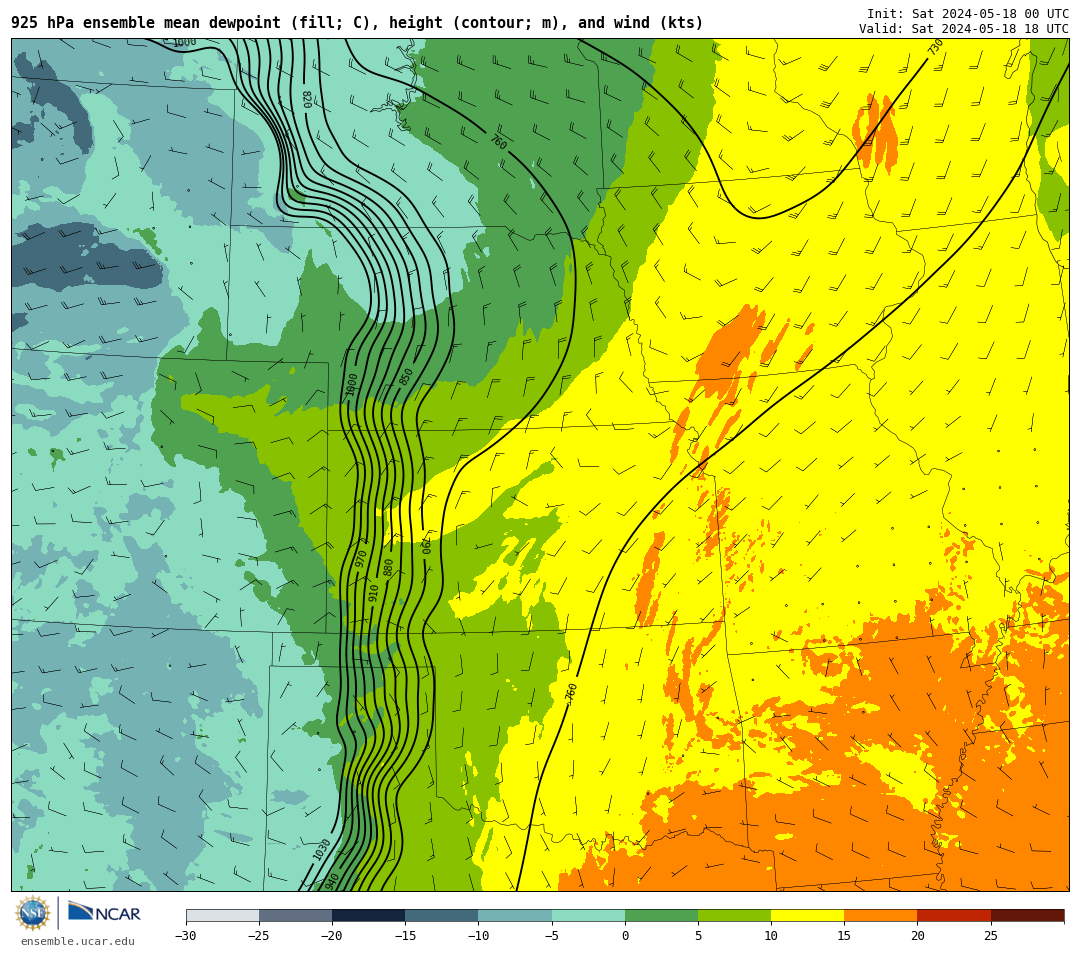Select the dark navy -20 to -15 colorbar segment
This screenshot has width=1080, height=954.
(368, 915)
